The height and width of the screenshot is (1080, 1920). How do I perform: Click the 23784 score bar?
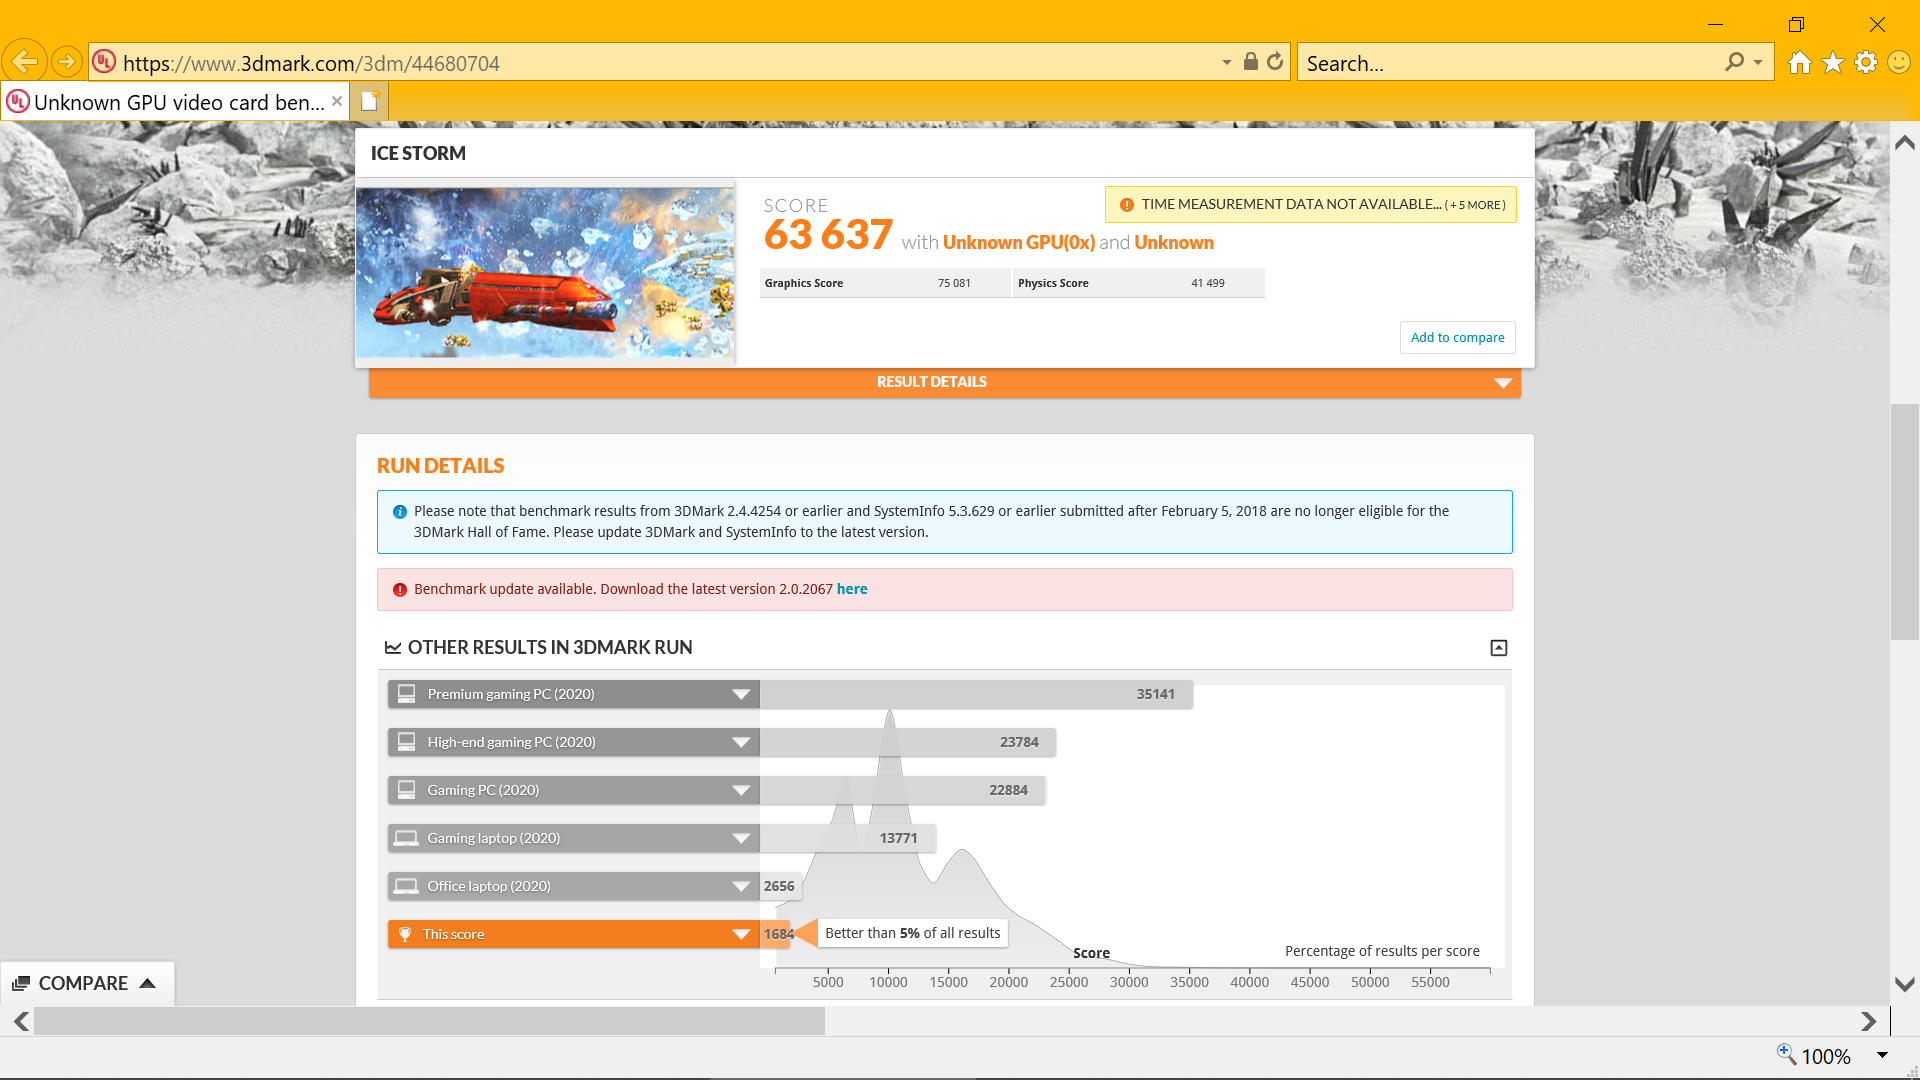(x=908, y=742)
